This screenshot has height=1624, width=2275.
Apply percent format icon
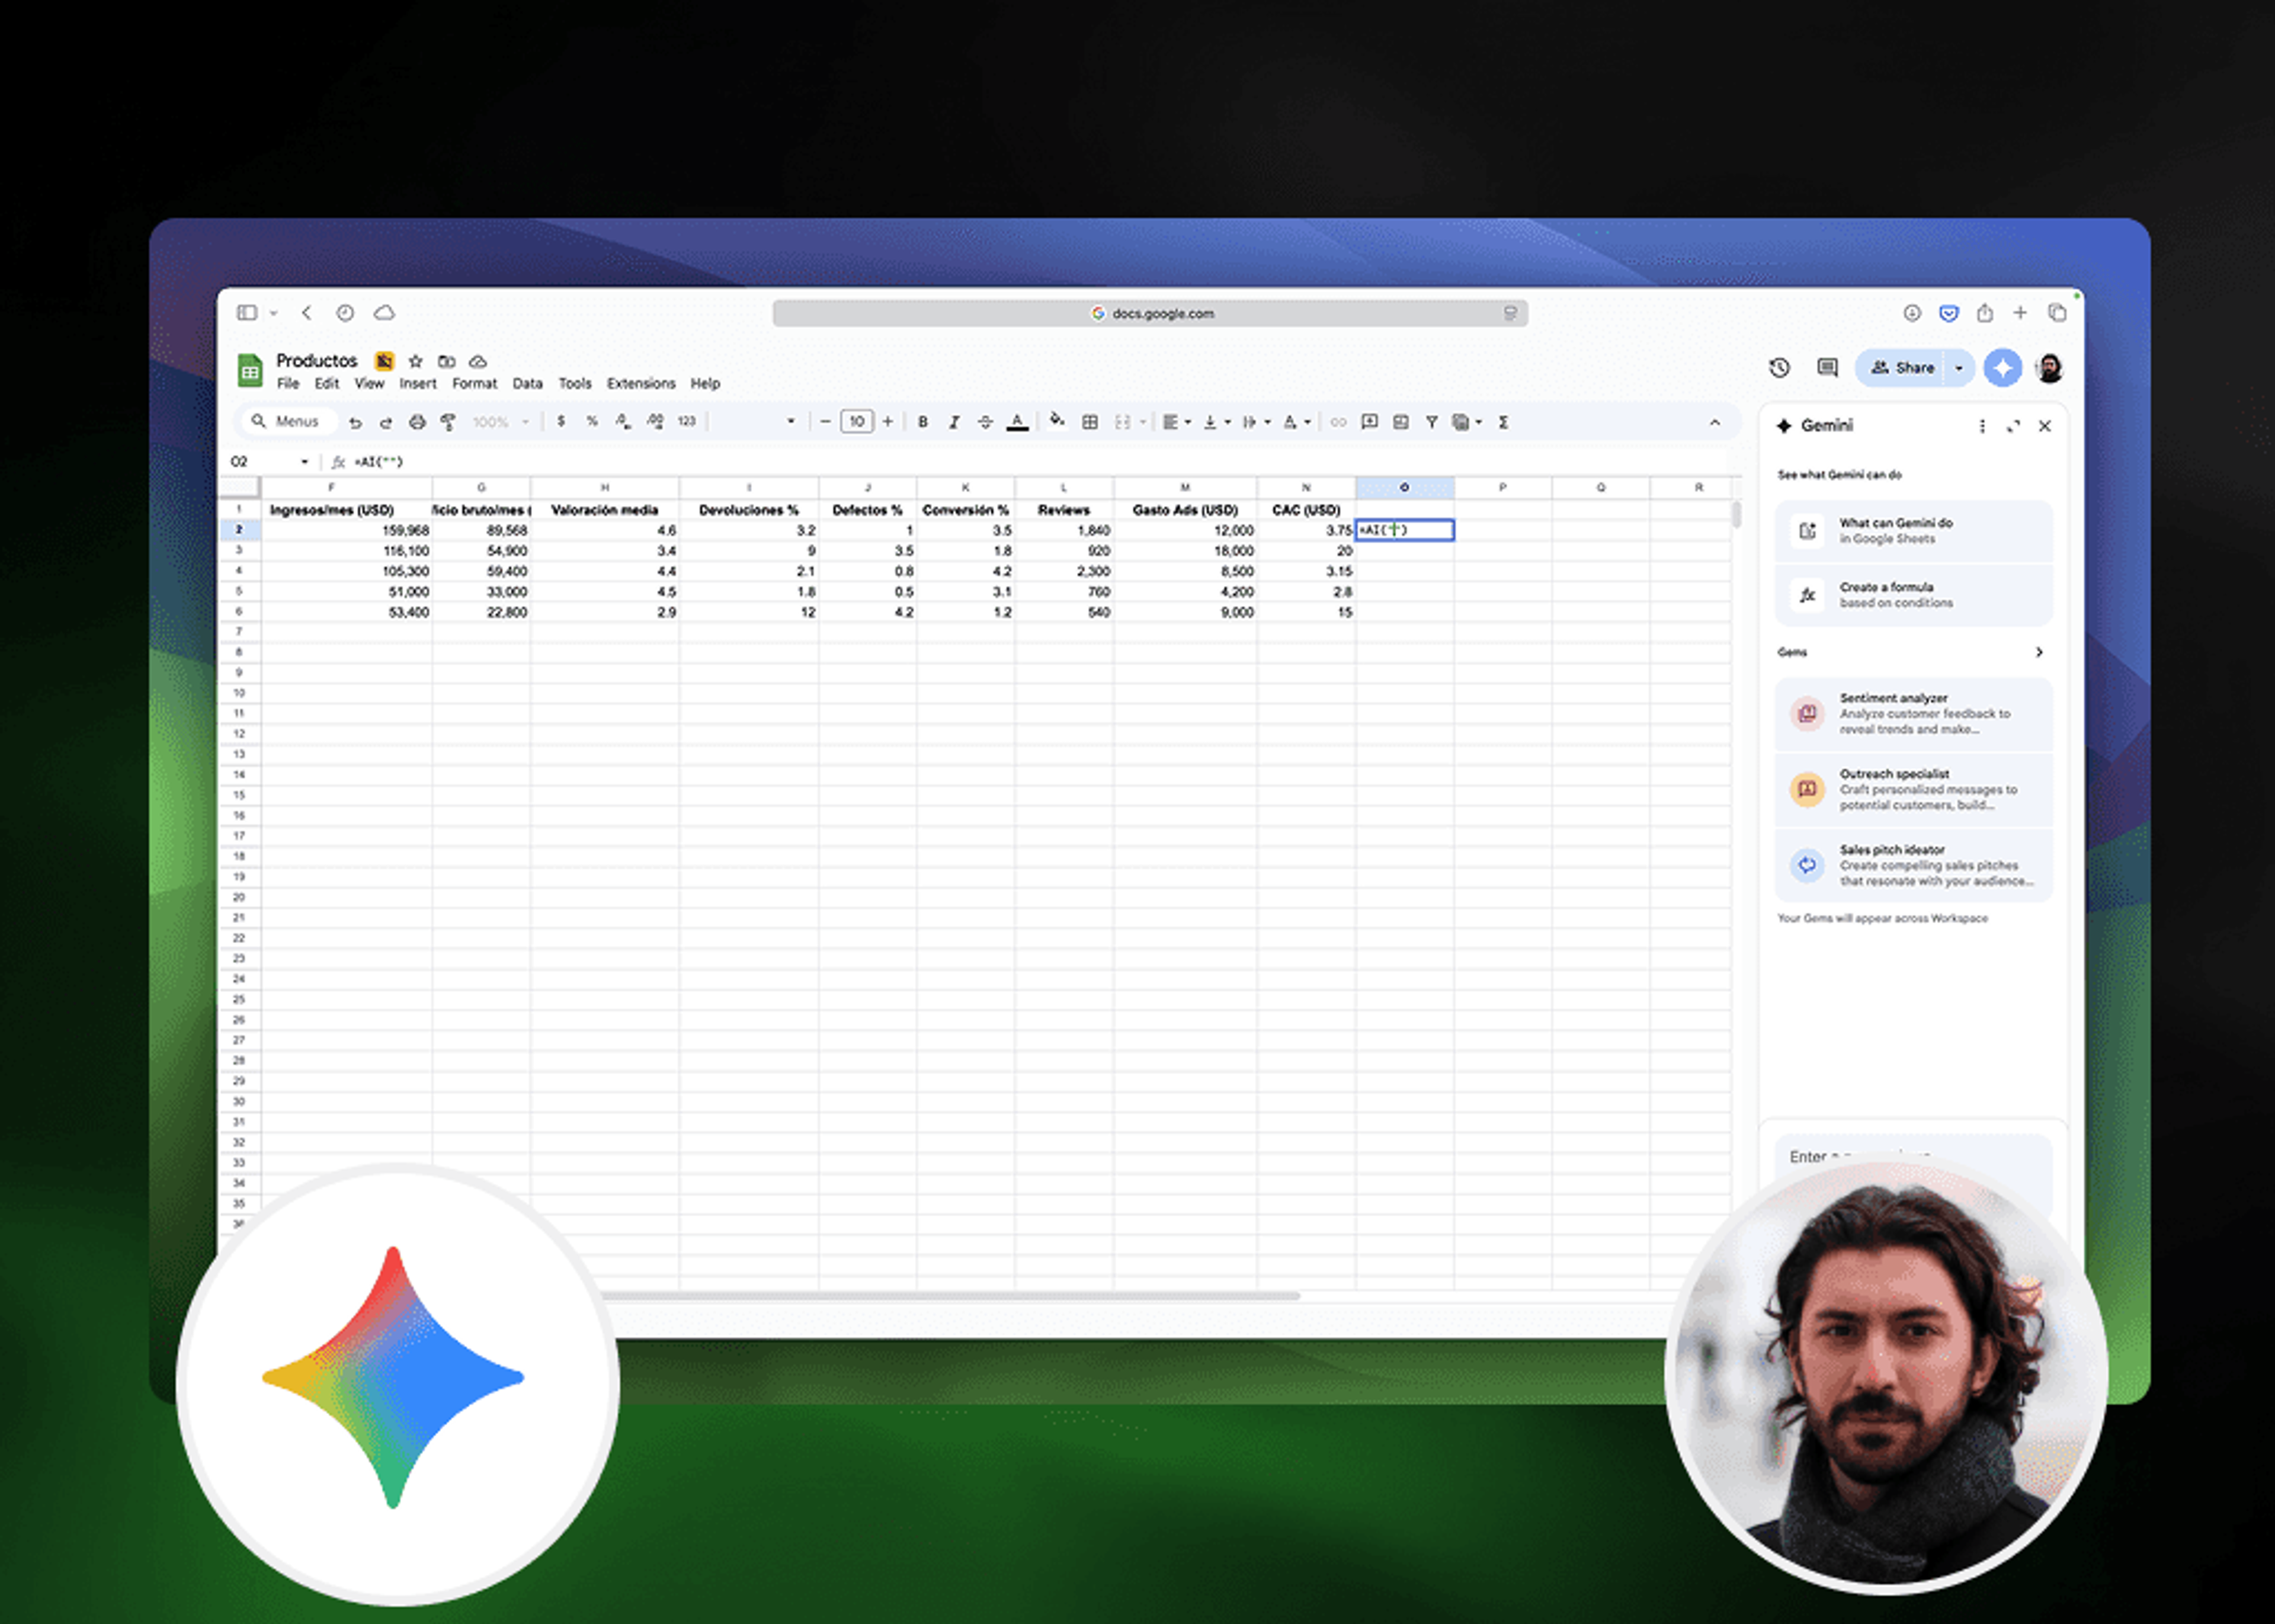click(592, 422)
